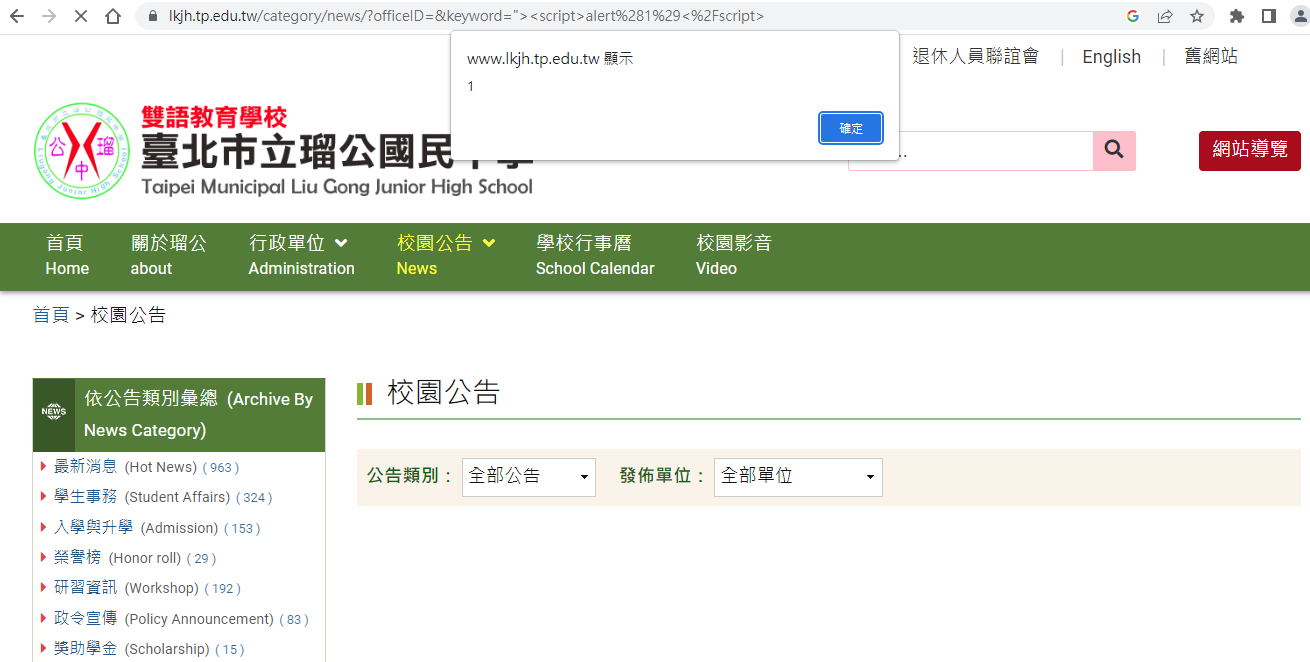Image resolution: width=1310 pixels, height=662 pixels.
Task: Click 首頁 in the breadcrumb
Action: pos(51,315)
